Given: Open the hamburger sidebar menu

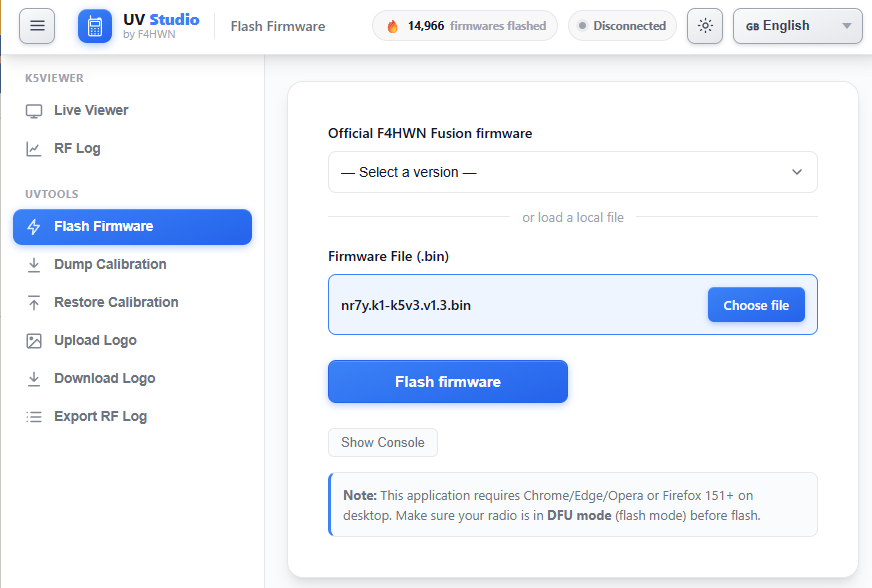Looking at the screenshot, I should [37, 26].
